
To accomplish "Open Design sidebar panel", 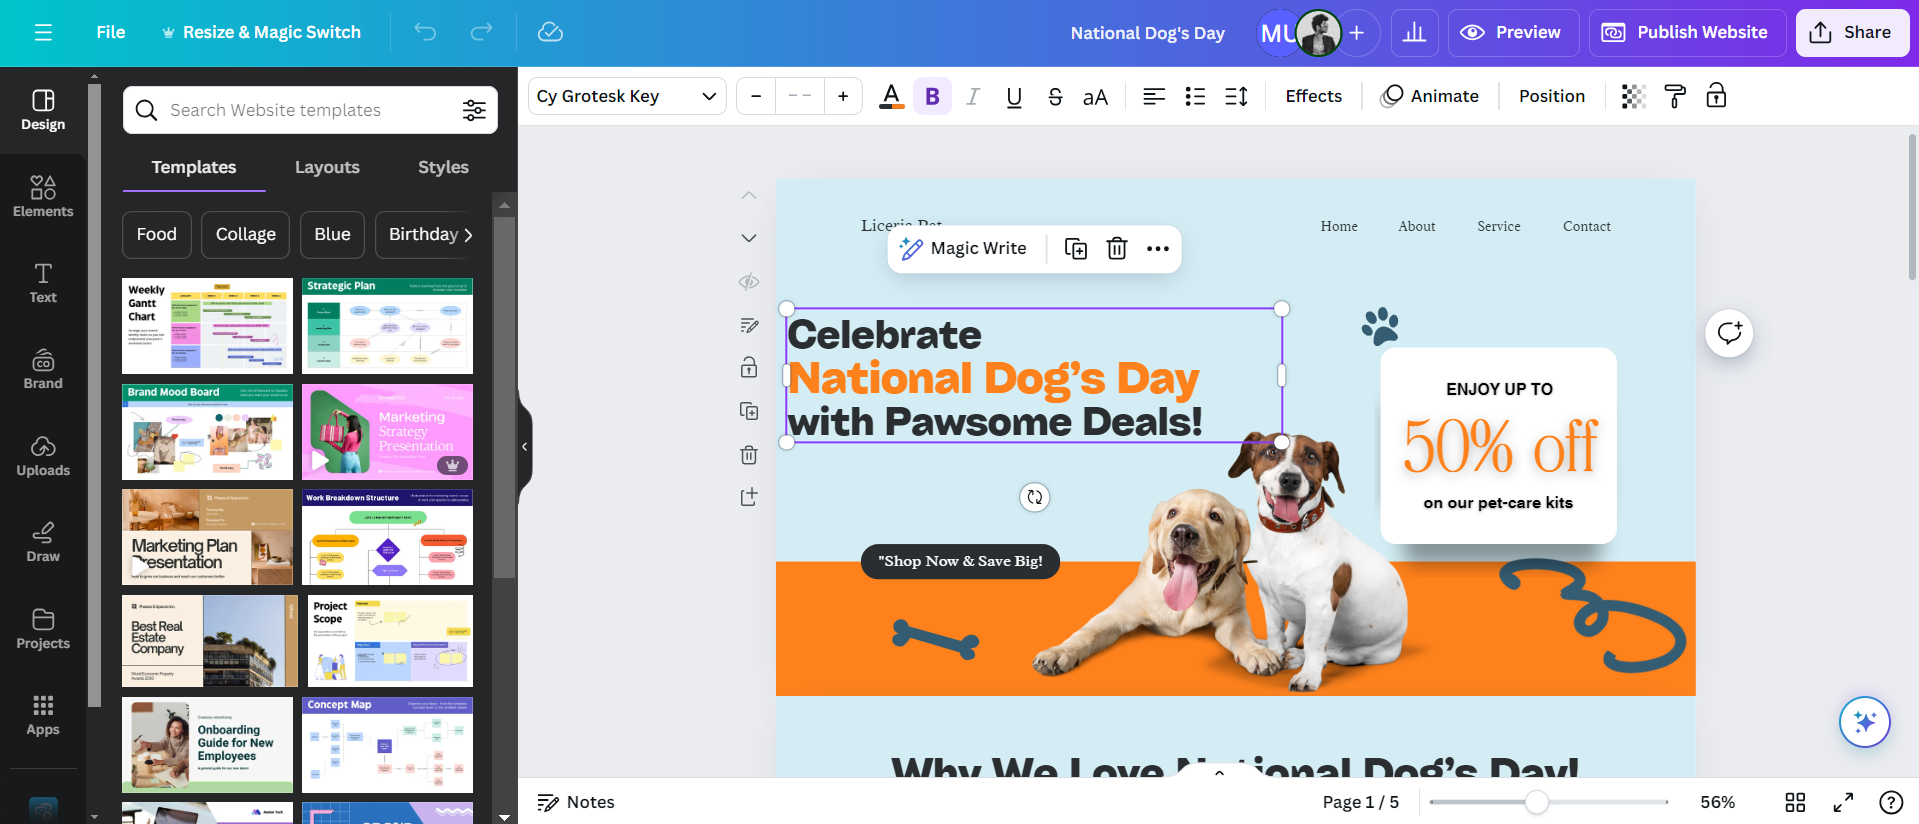I will click(43, 110).
